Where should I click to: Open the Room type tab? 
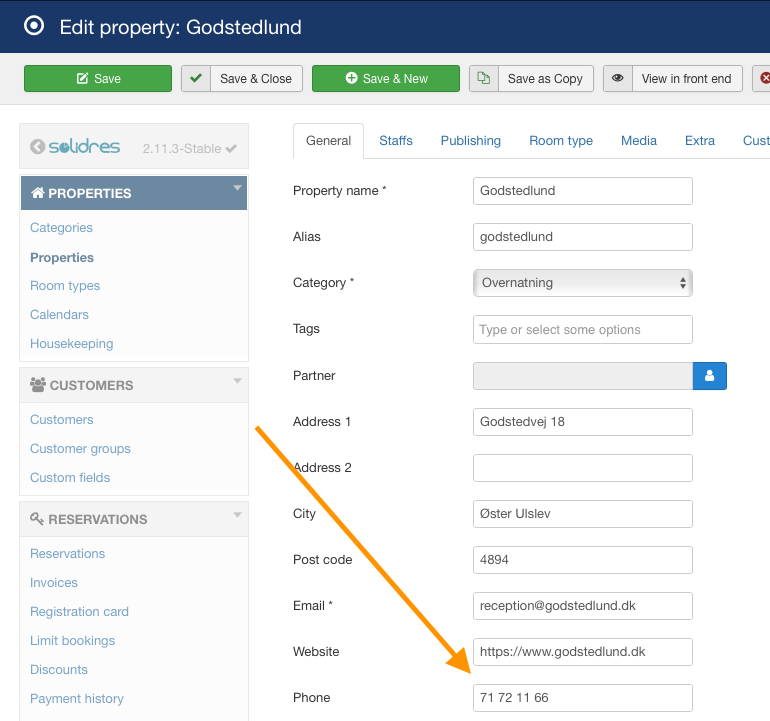tap(561, 141)
